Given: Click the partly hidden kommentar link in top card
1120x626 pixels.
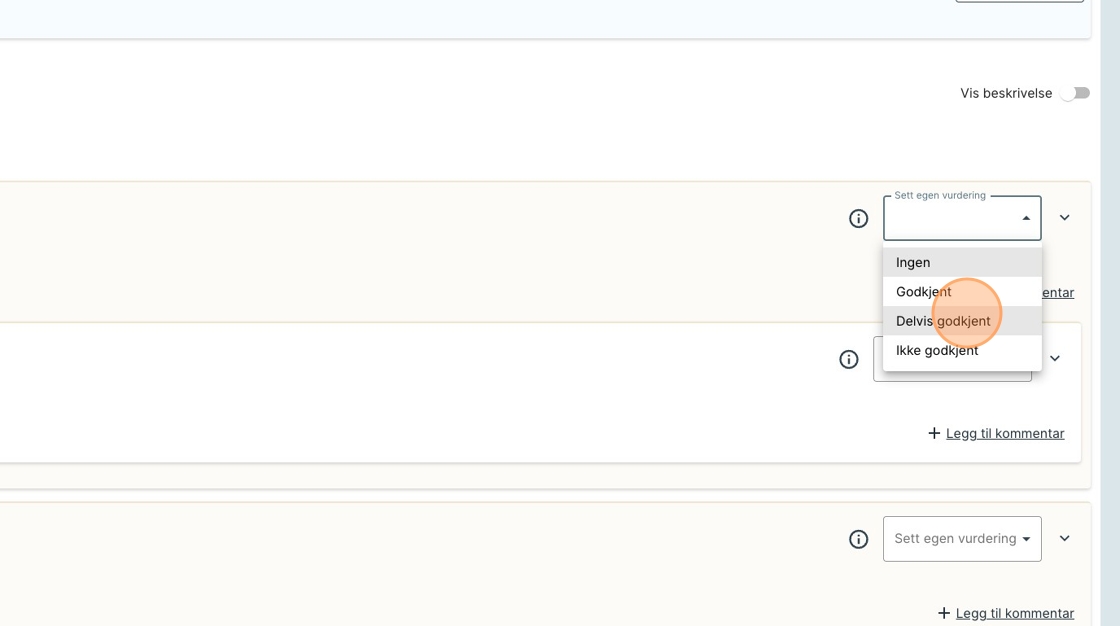Looking at the screenshot, I should tap(1058, 293).
